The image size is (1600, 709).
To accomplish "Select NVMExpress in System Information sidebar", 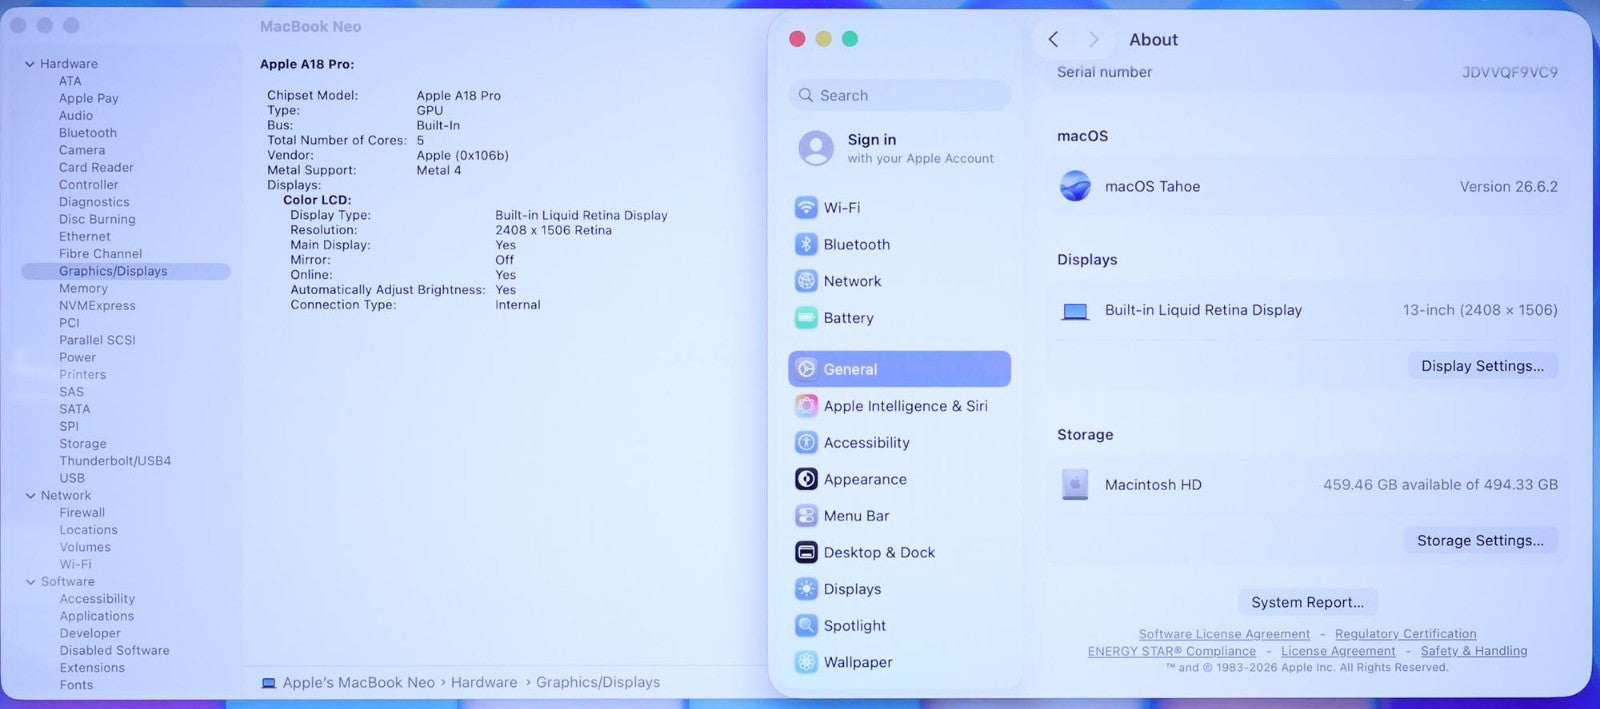I will (97, 306).
